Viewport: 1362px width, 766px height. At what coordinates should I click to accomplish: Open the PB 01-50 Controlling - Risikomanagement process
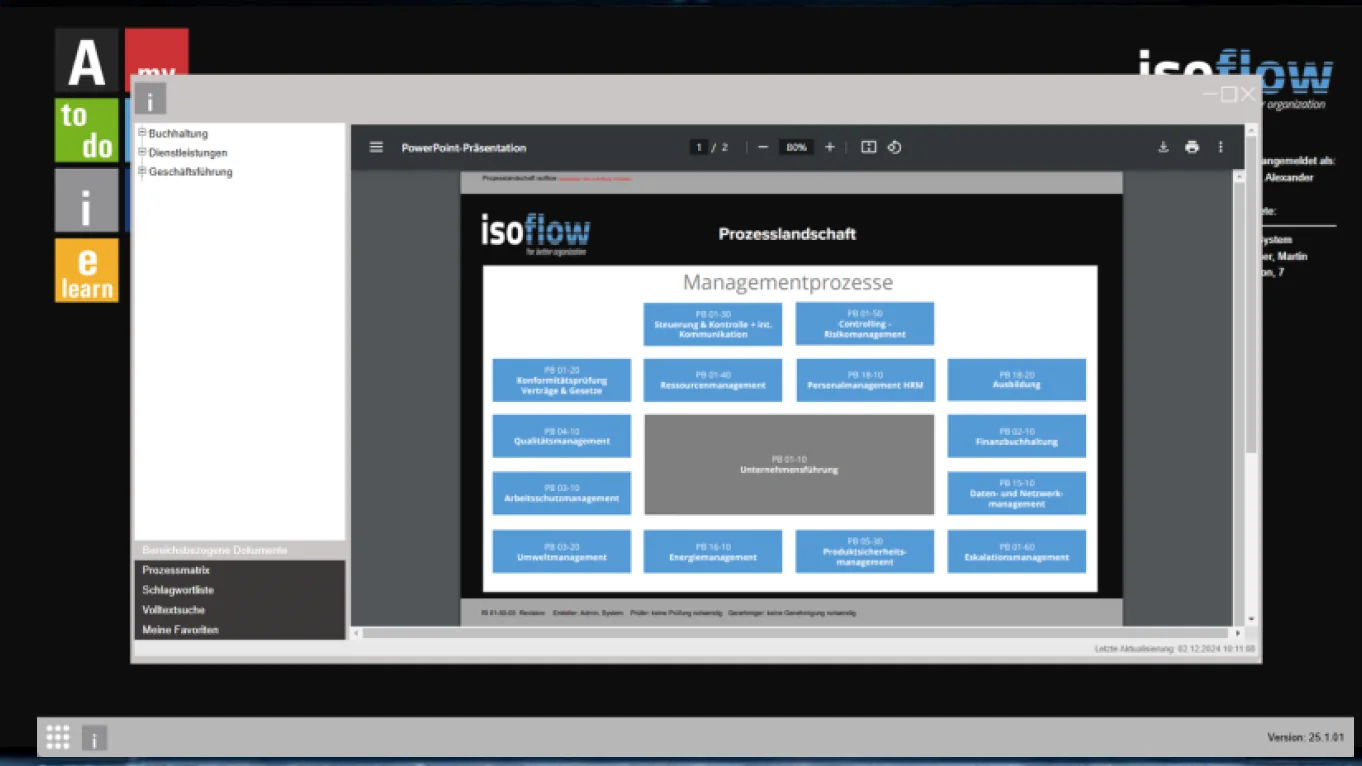click(865, 324)
